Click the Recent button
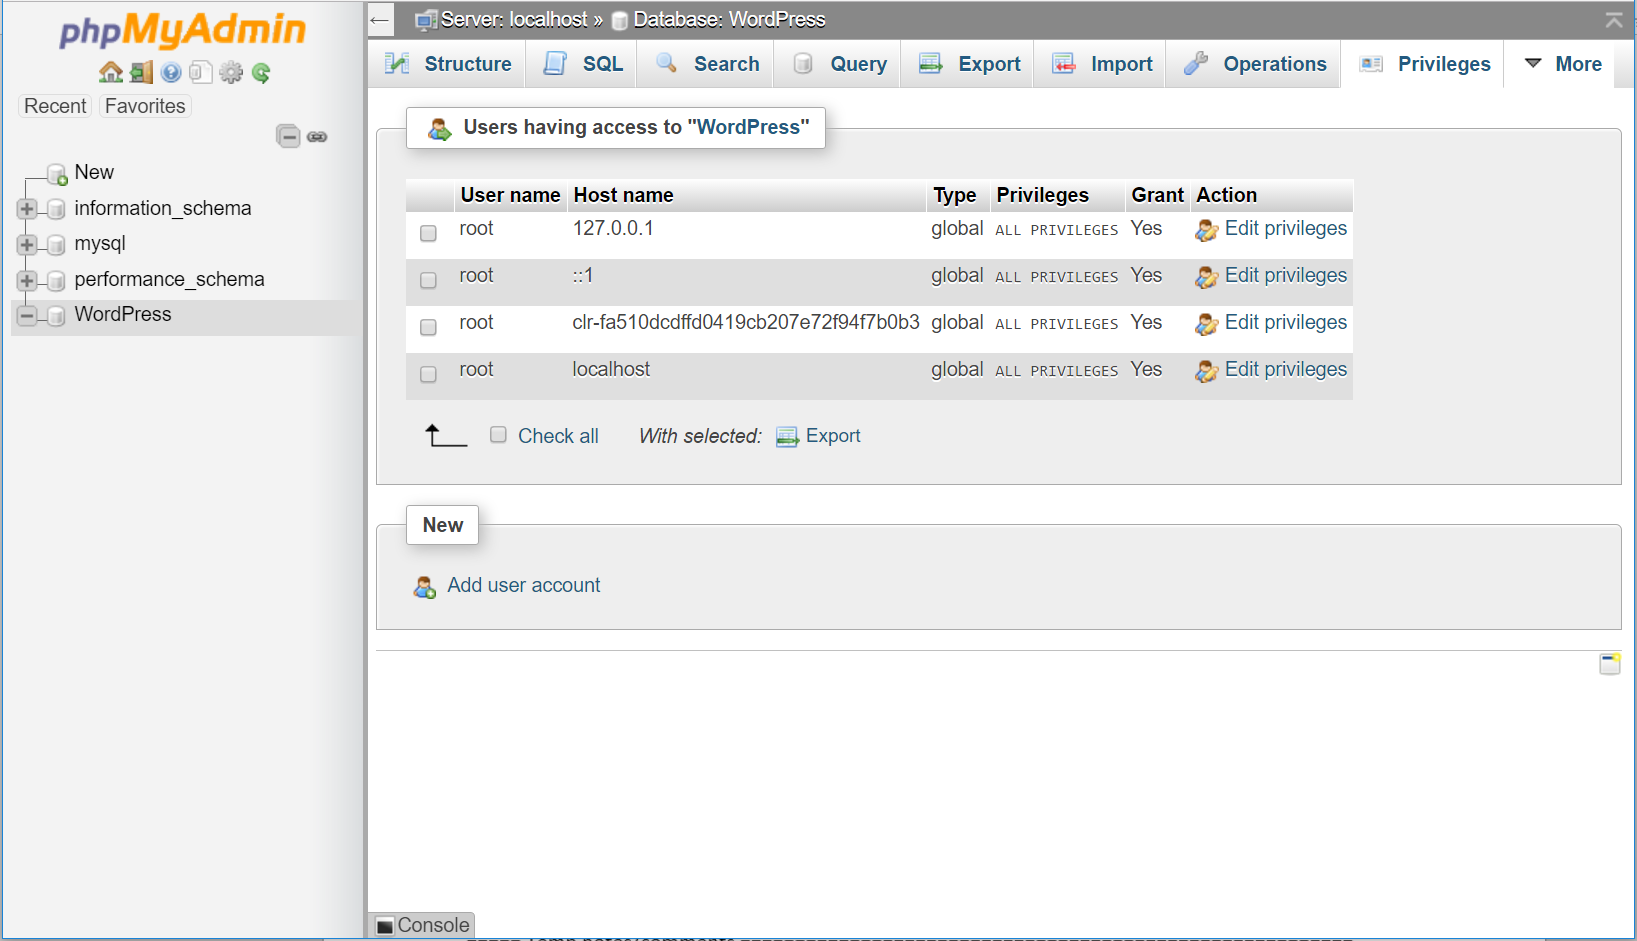The width and height of the screenshot is (1637, 941). [55, 106]
